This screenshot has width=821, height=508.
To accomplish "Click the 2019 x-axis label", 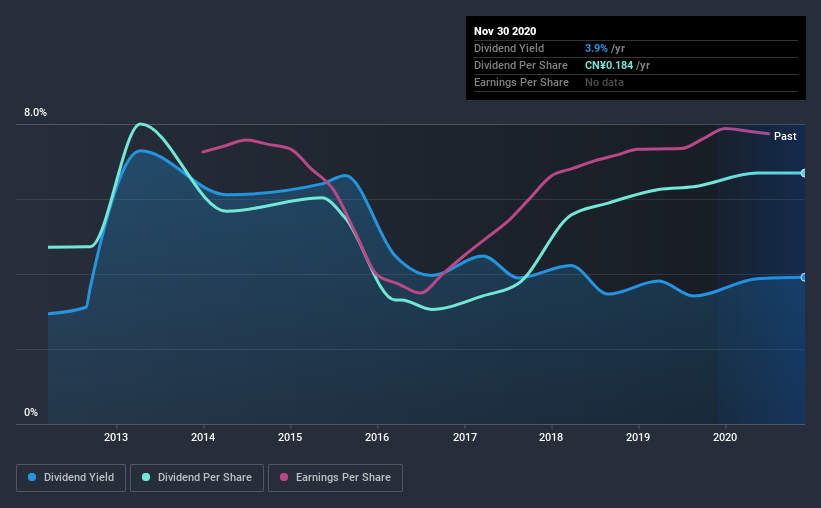I will pos(638,437).
